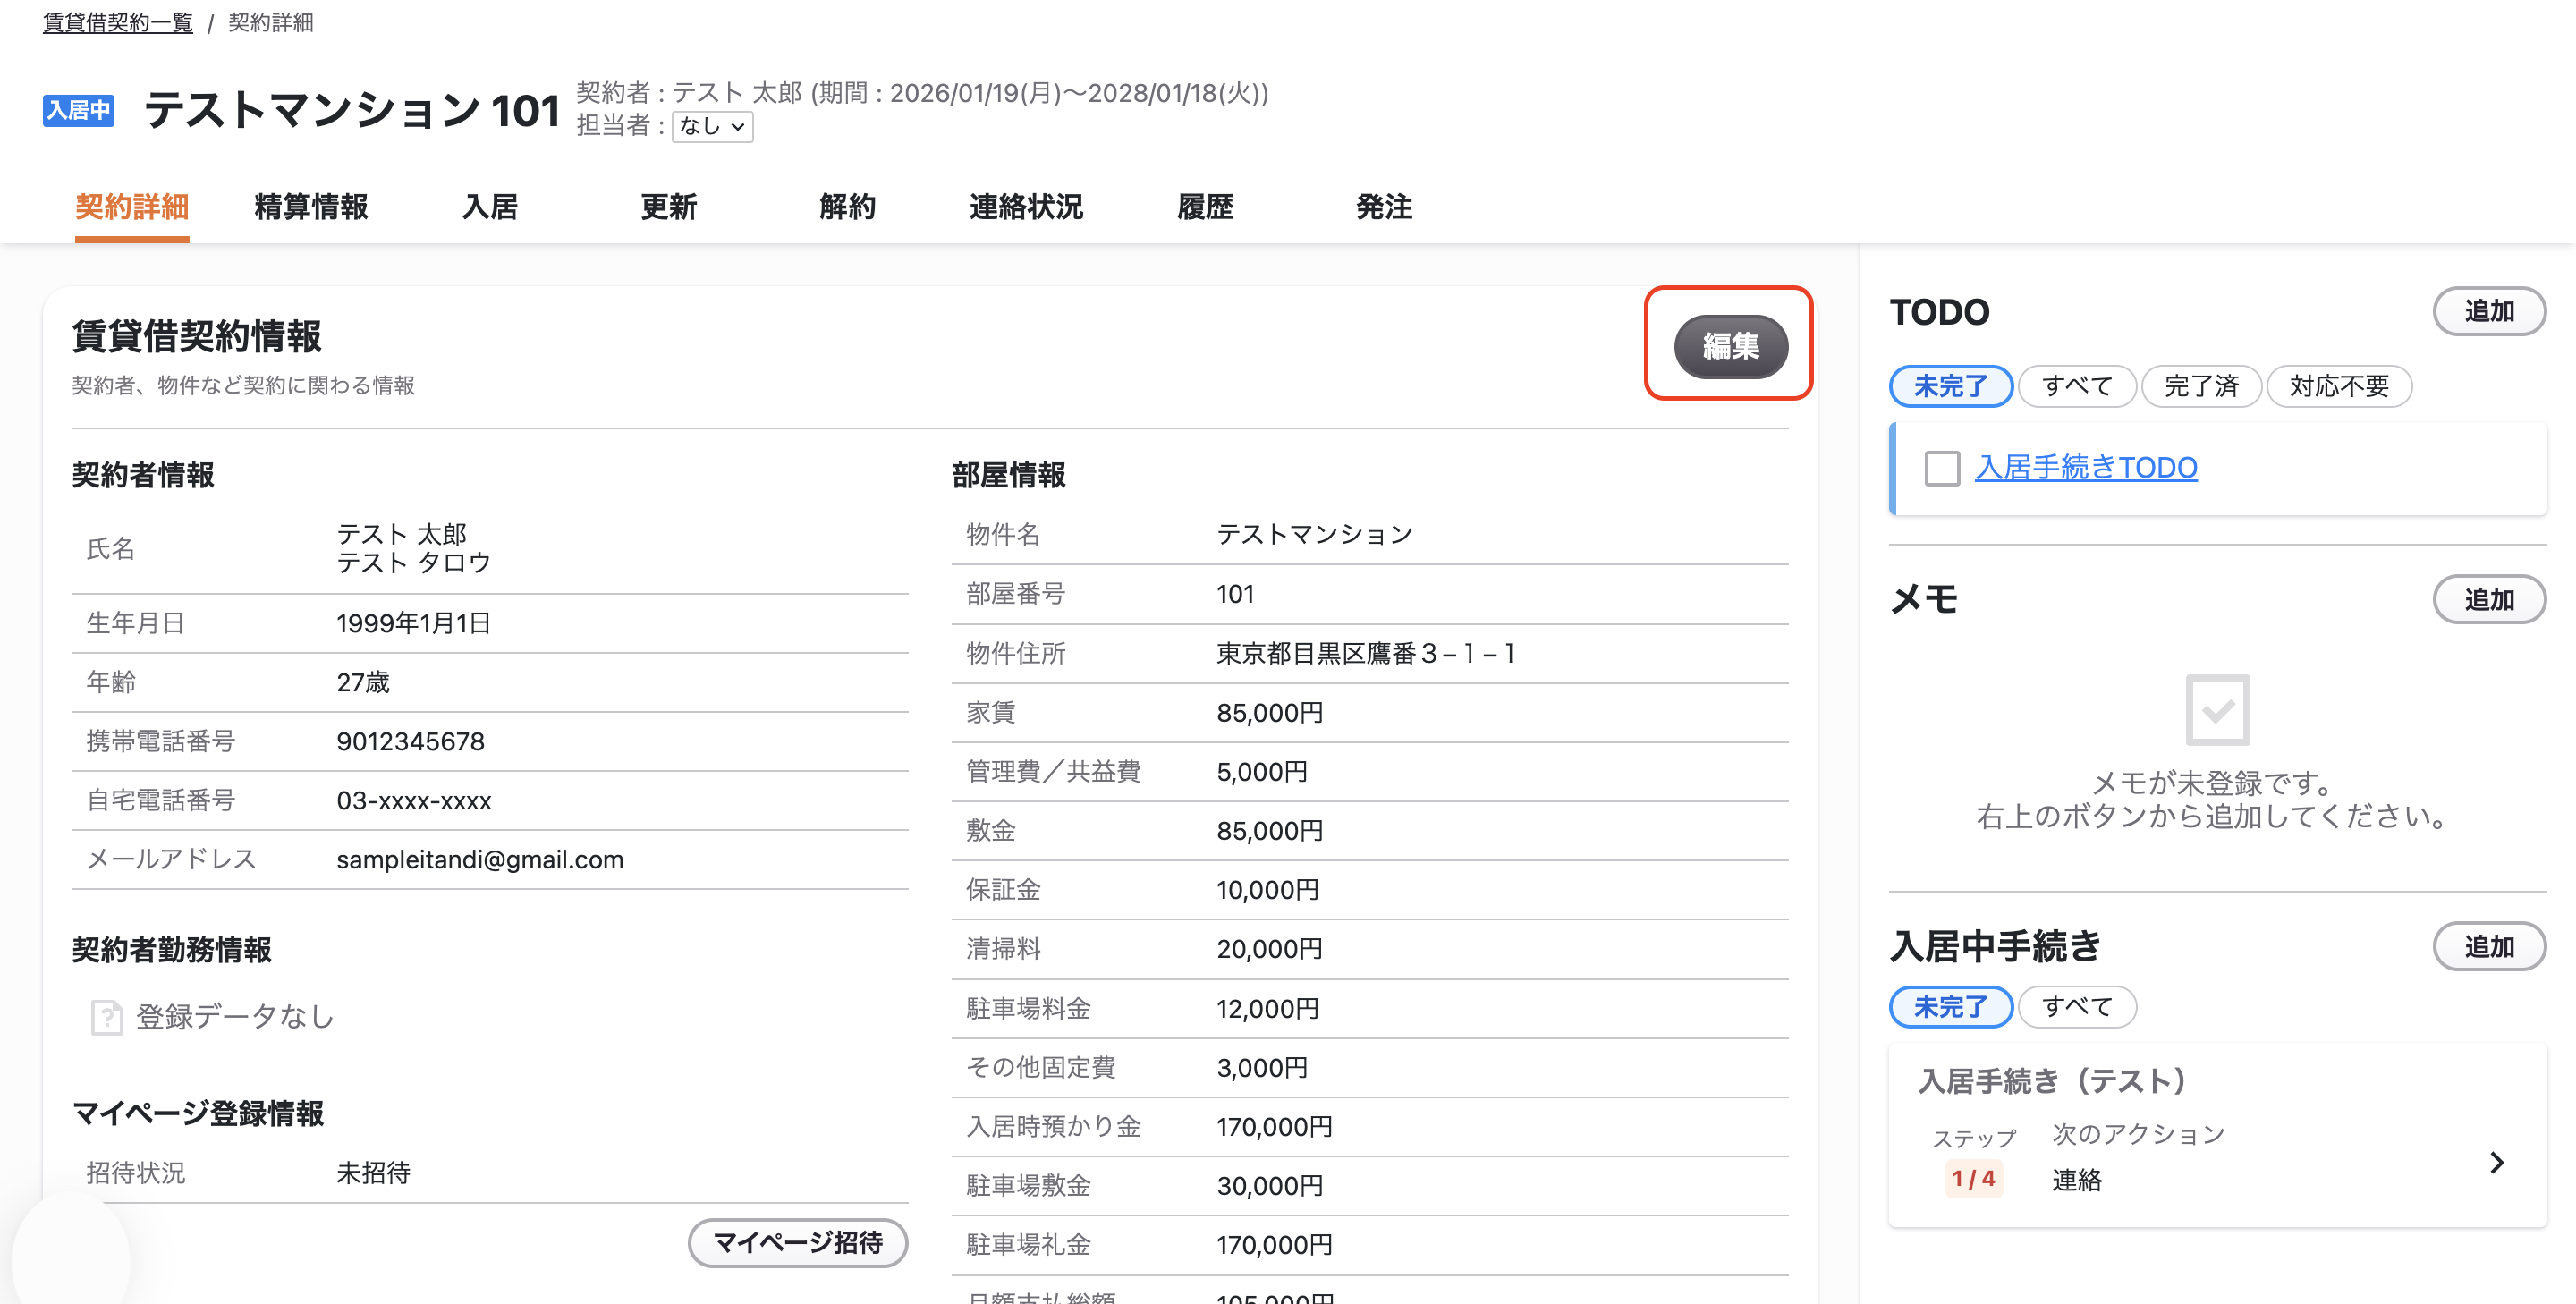Click 追加 button in メモ section
The image size is (2576, 1304).
(2488, 599)
